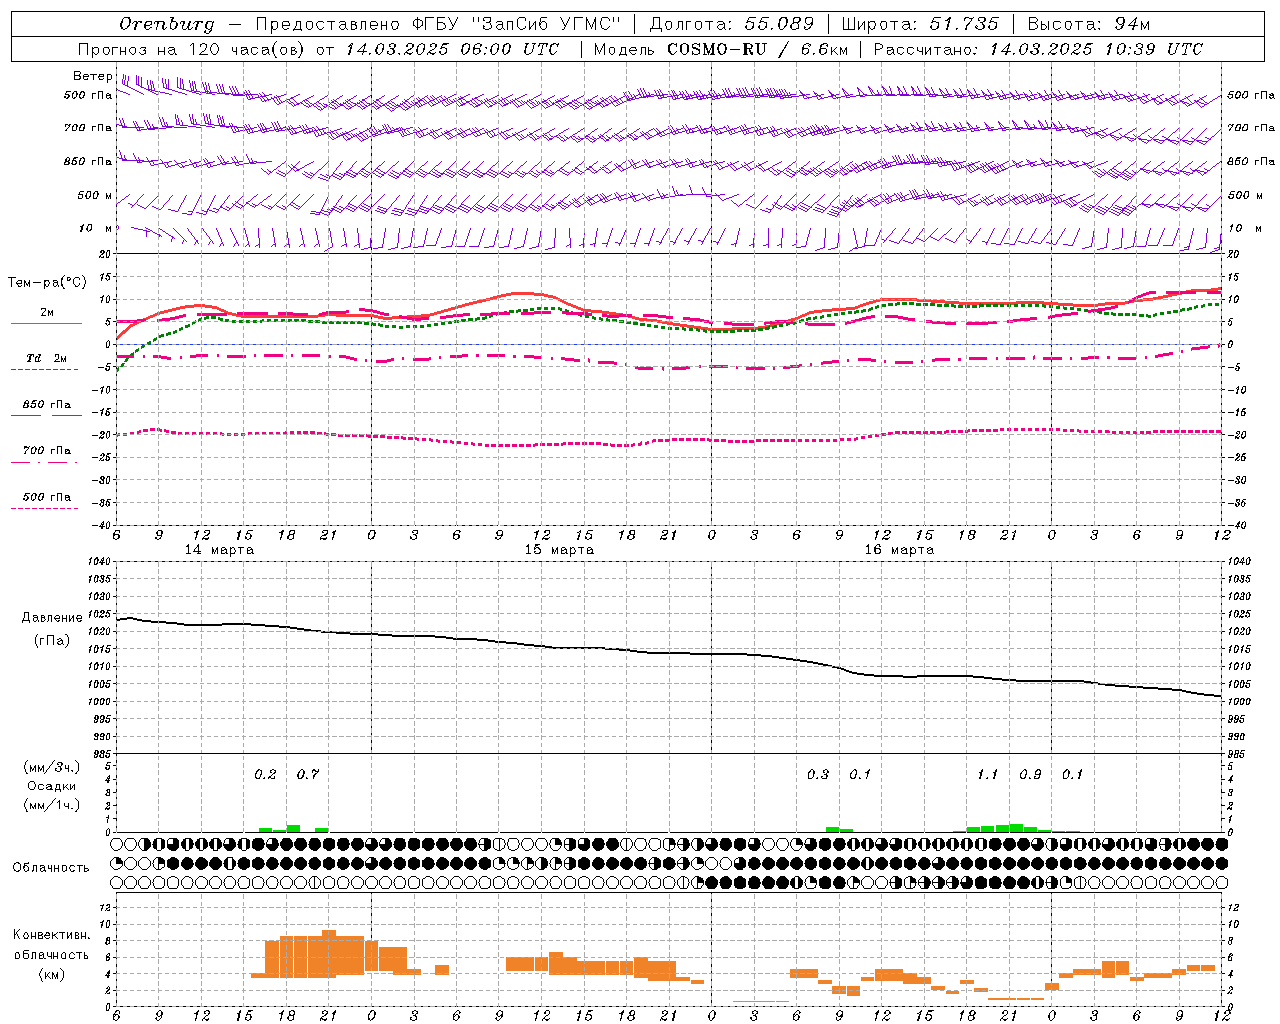Viewport: 1280px width, 1024px height.
Task: Click the Долгота: 55.089 longitude value
Action: click(x=732, y=24)
